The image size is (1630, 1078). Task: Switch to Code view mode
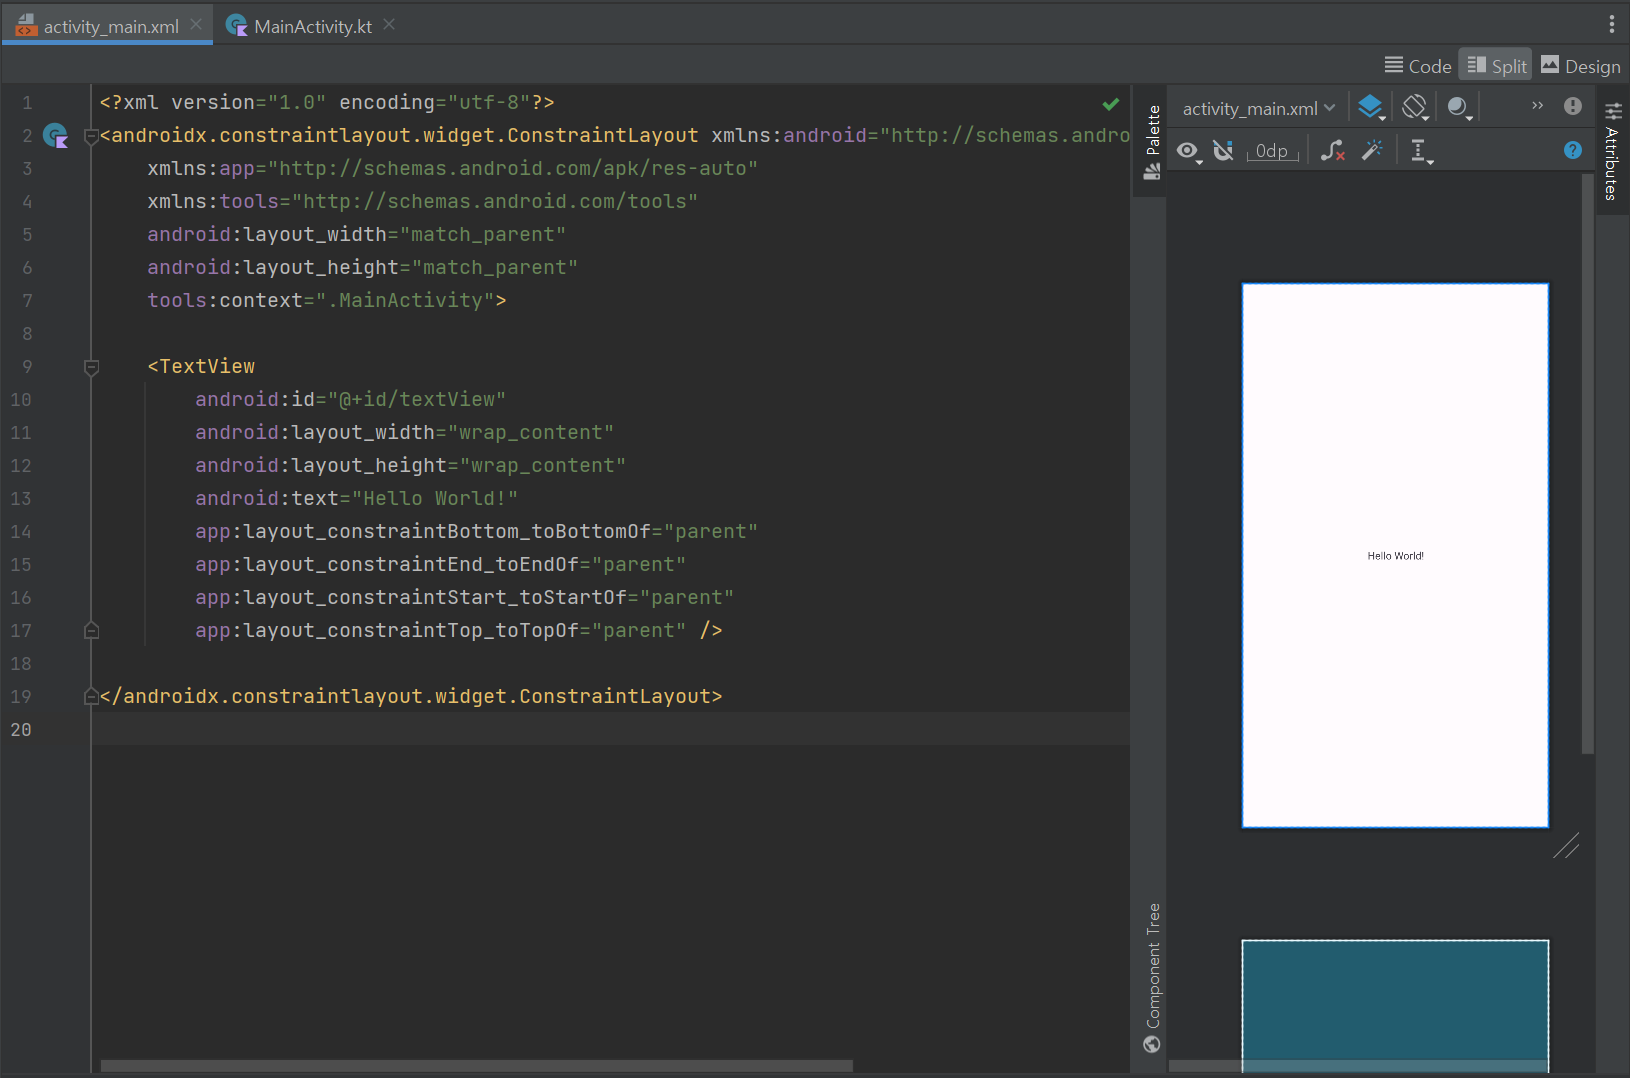(x=1418, y=66)
